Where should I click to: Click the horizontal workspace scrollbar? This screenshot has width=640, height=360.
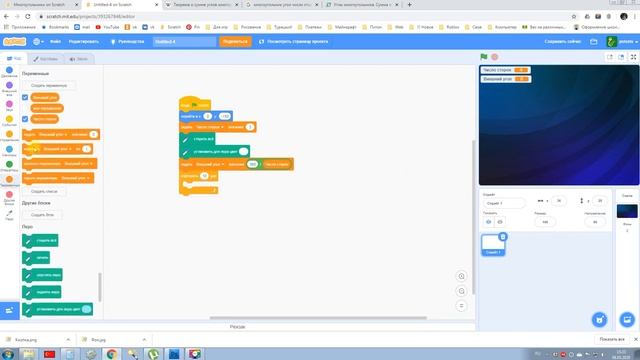(x=318, y=318)
